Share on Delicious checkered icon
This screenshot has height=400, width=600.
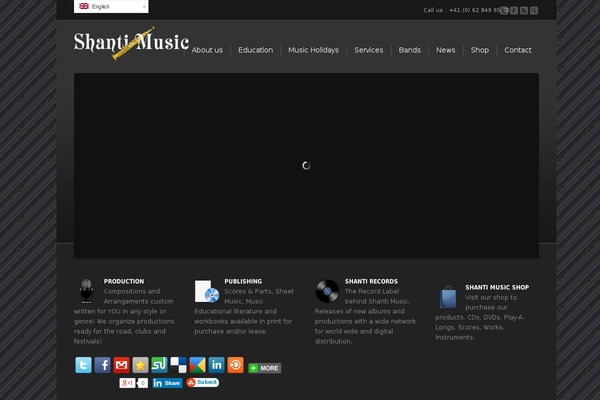(178, 365)
